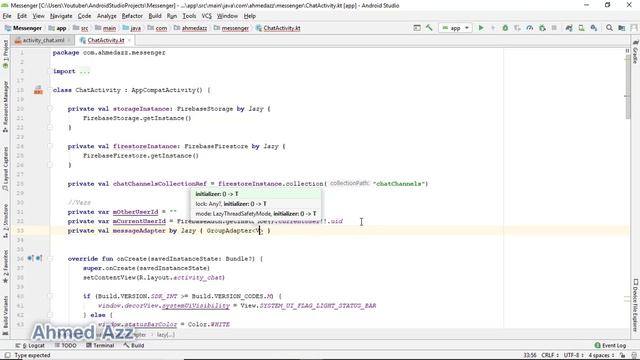Open the Refactor menu
Viewport: 640px width, 360px height.
pos(132,16)
